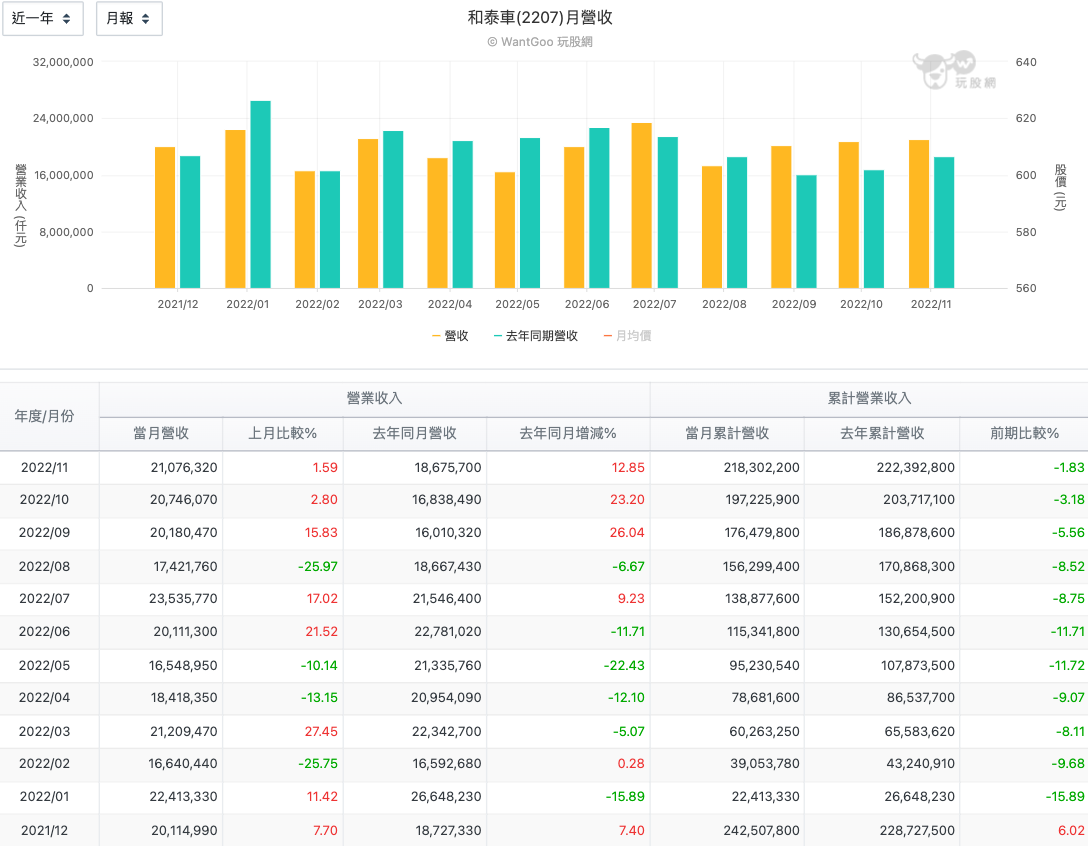Click the 2022/10 revenue value 20,746,070
This screenshot has height=846, width=1088.
[183, 500]
